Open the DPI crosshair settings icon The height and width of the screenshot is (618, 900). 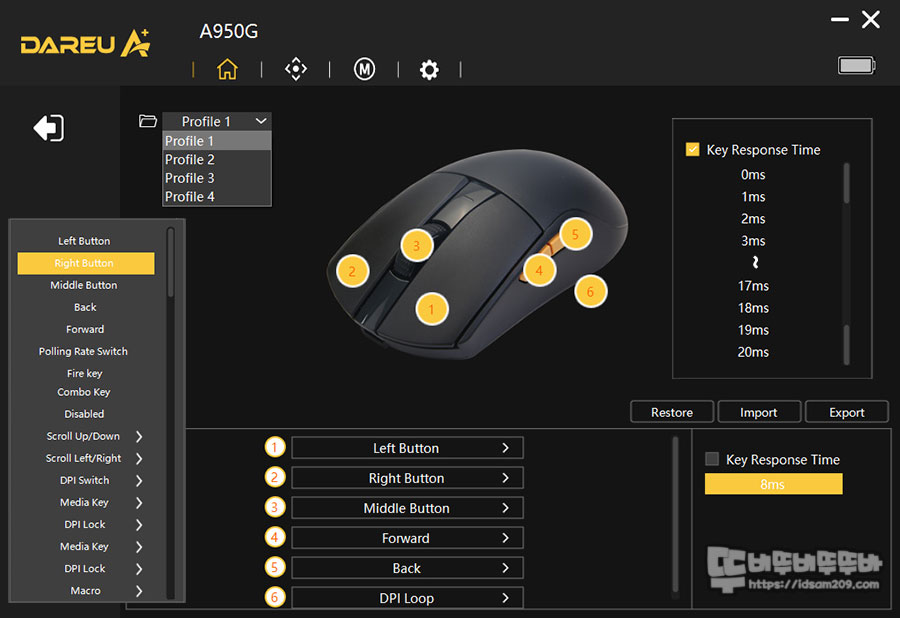(296, 69)
